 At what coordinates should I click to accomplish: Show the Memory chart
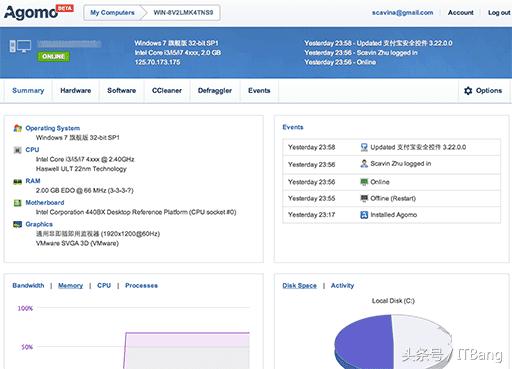point(70,286)
